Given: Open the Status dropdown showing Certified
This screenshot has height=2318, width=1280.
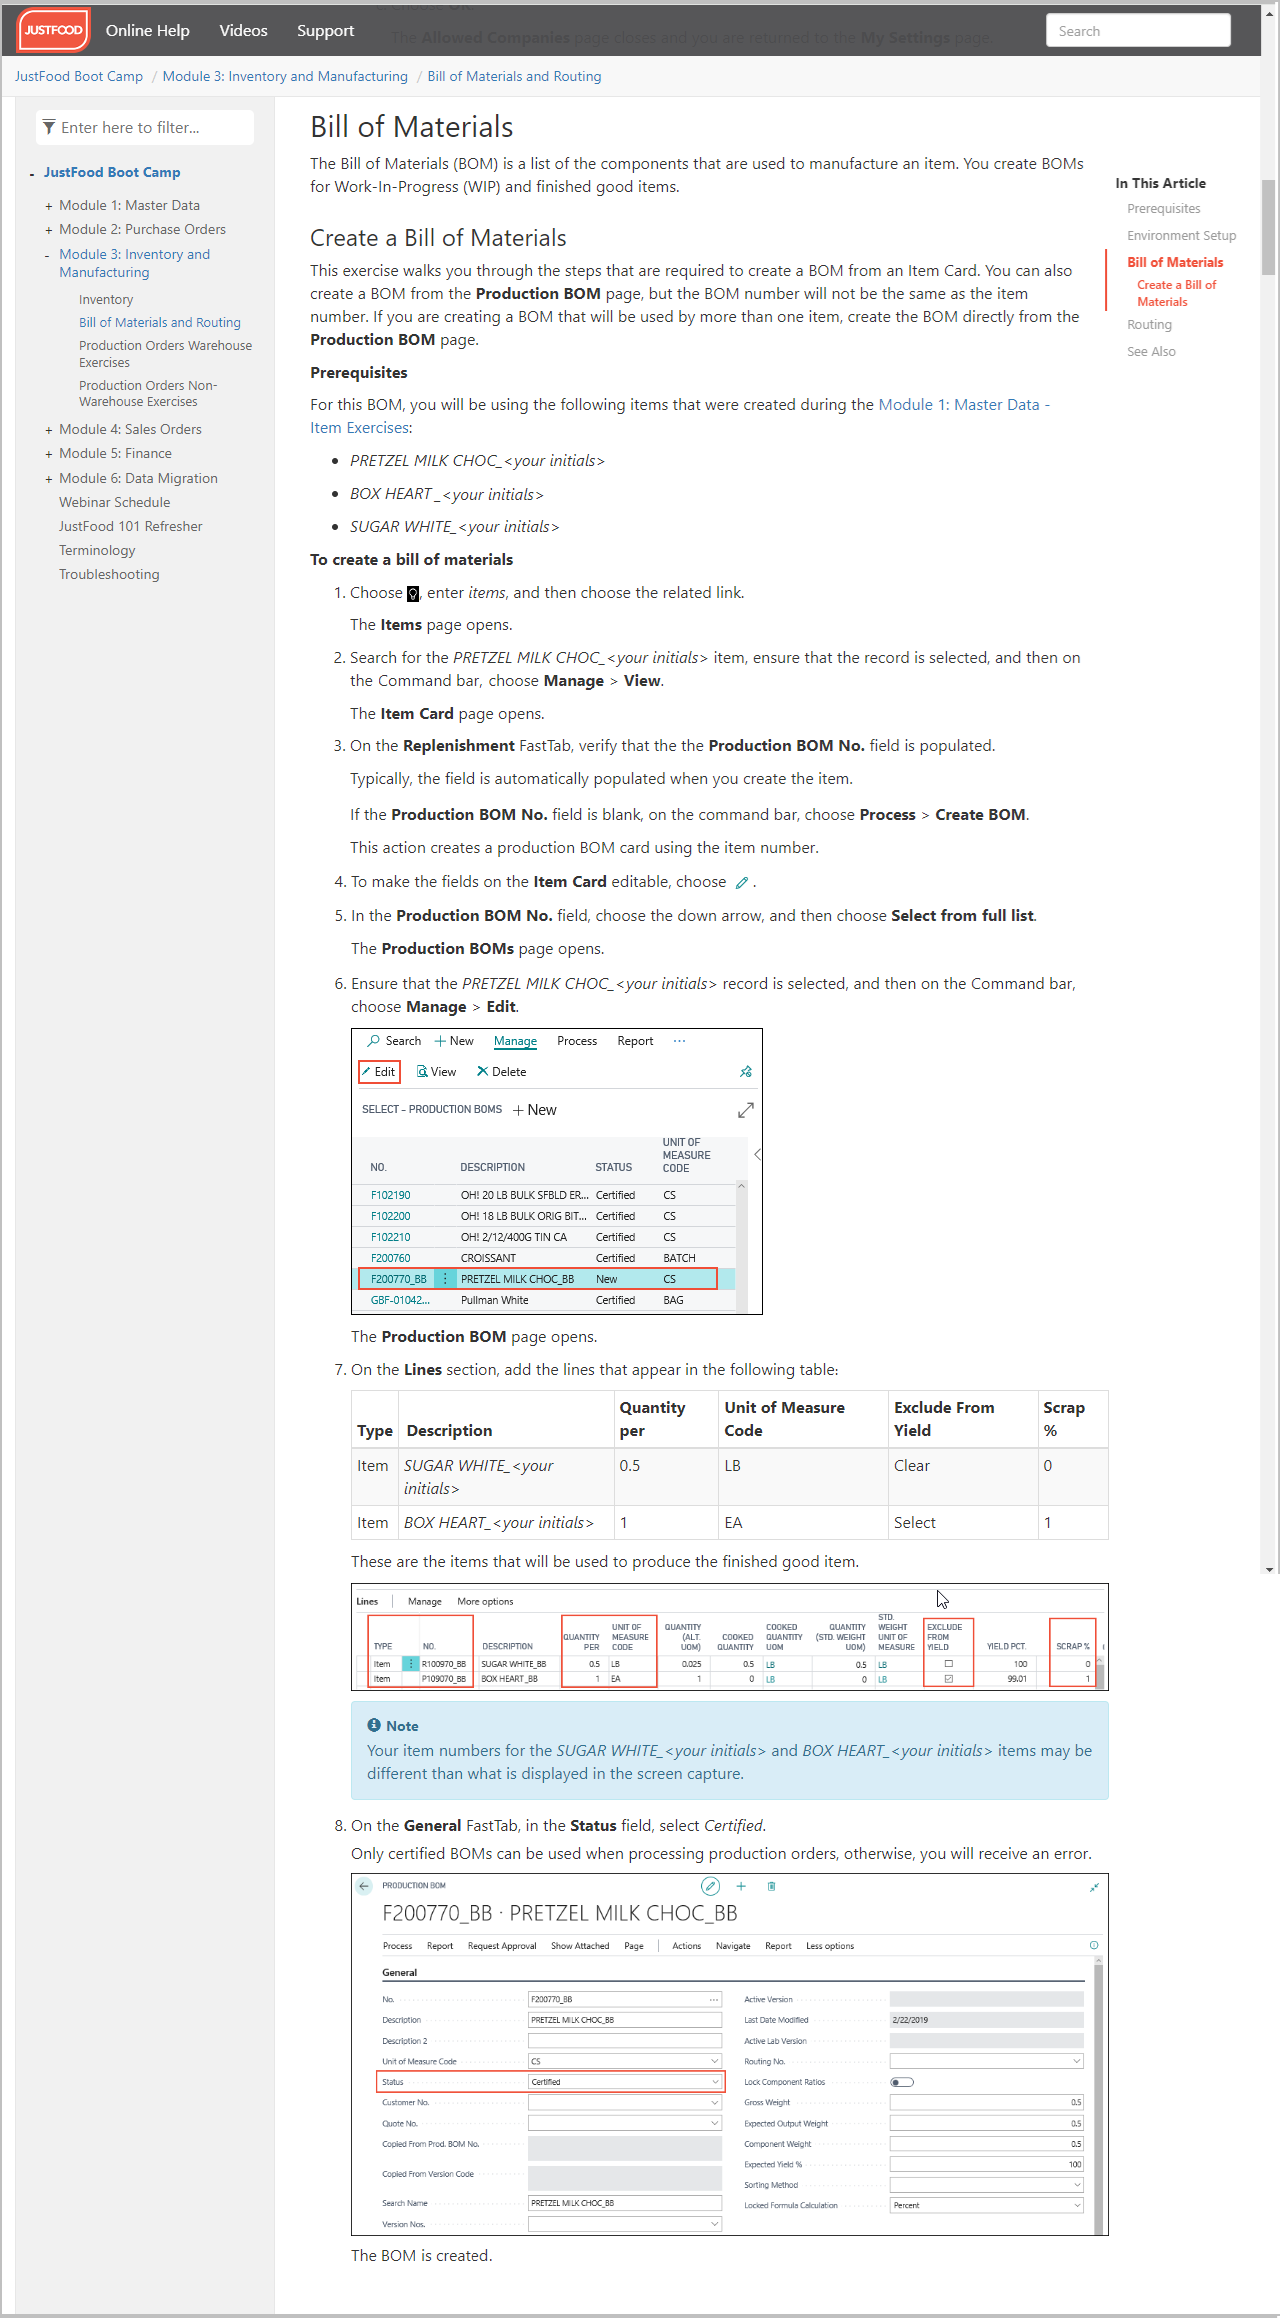Looking at the screenshot, I should [714, 2082].
